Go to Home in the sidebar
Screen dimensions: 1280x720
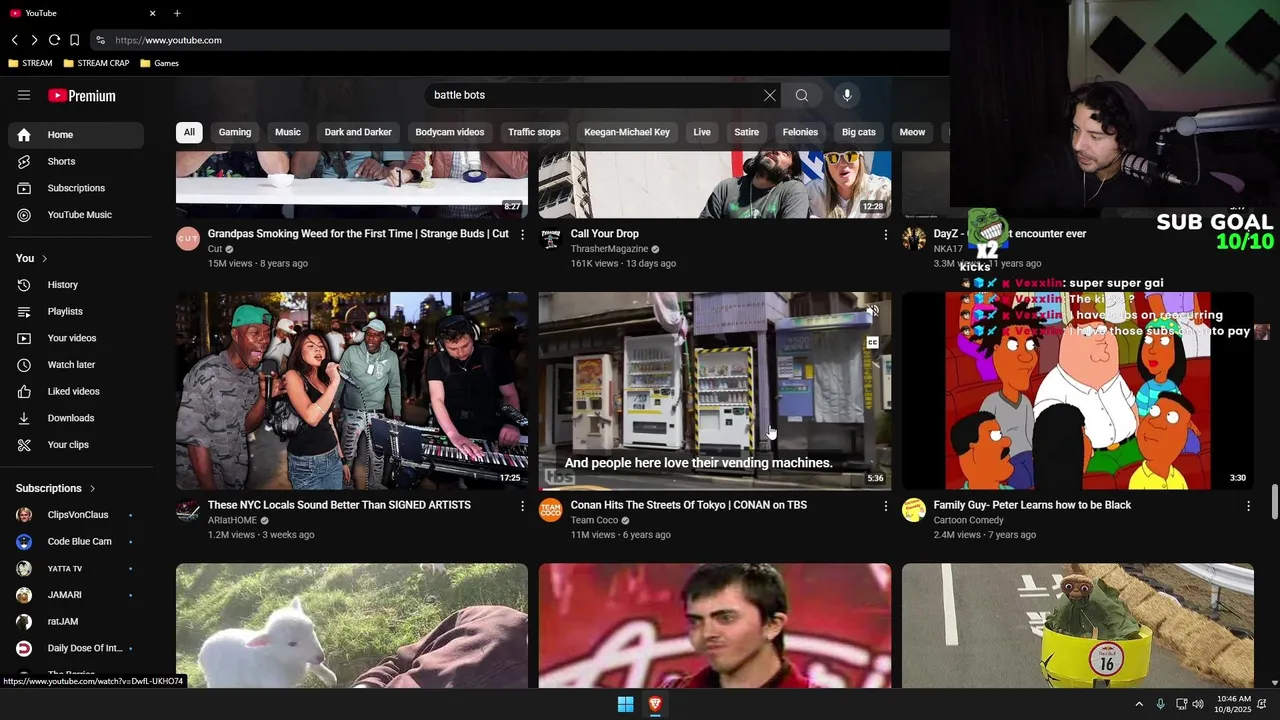76,135
